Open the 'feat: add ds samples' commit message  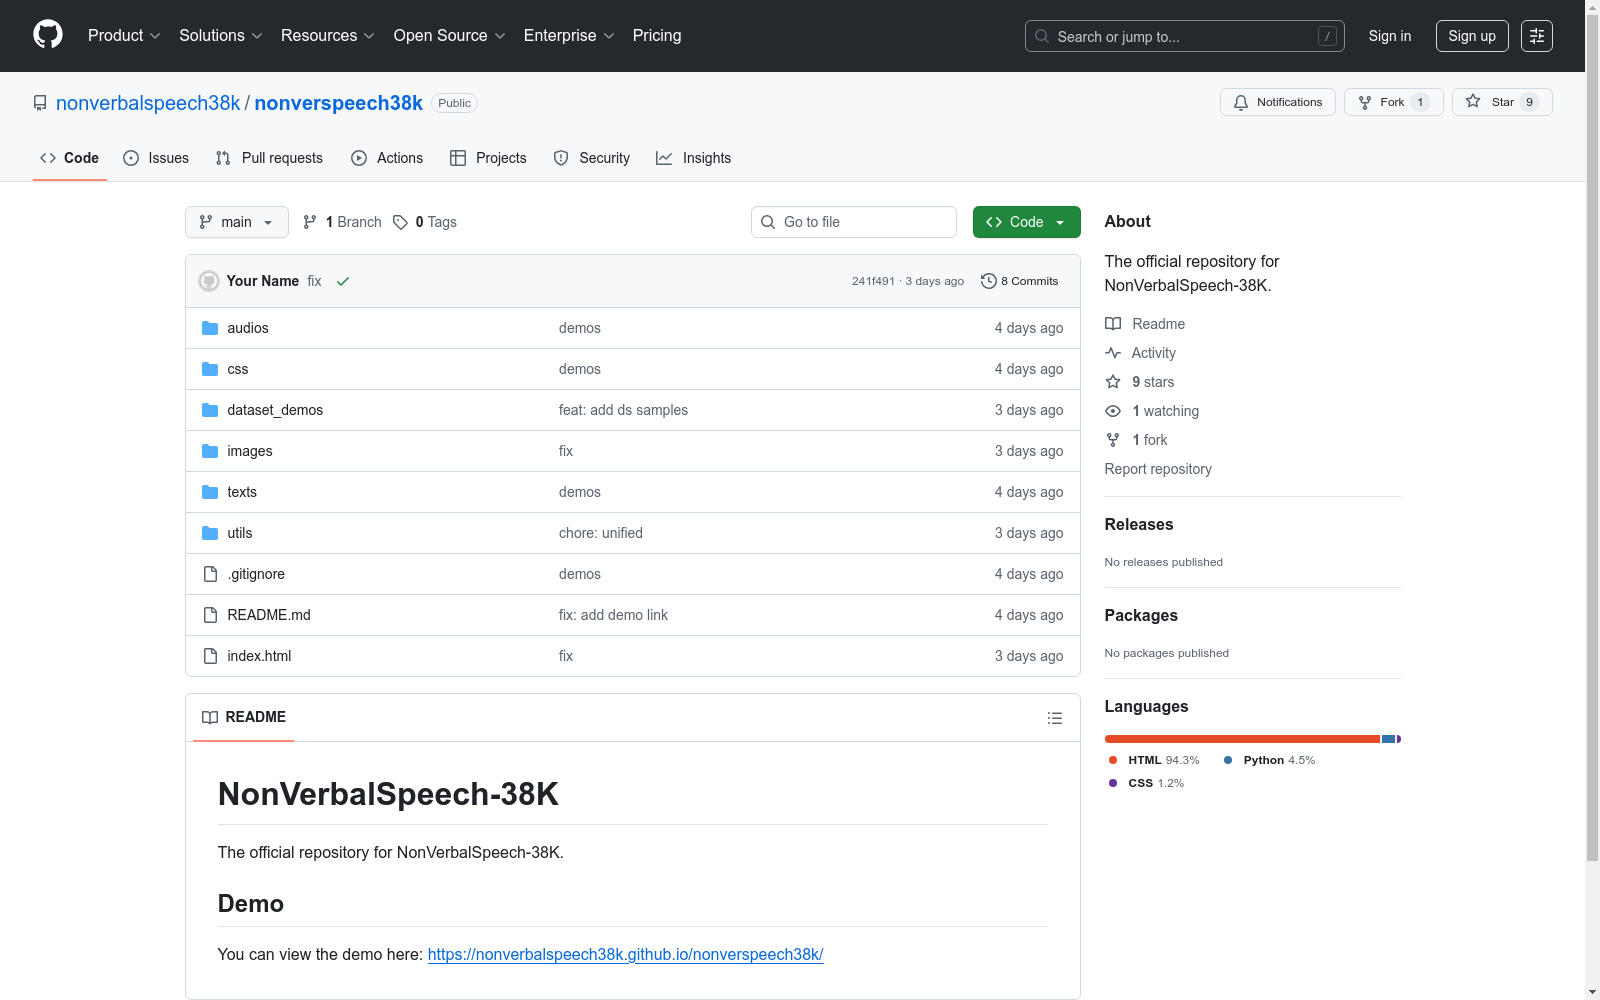[623, 410]
